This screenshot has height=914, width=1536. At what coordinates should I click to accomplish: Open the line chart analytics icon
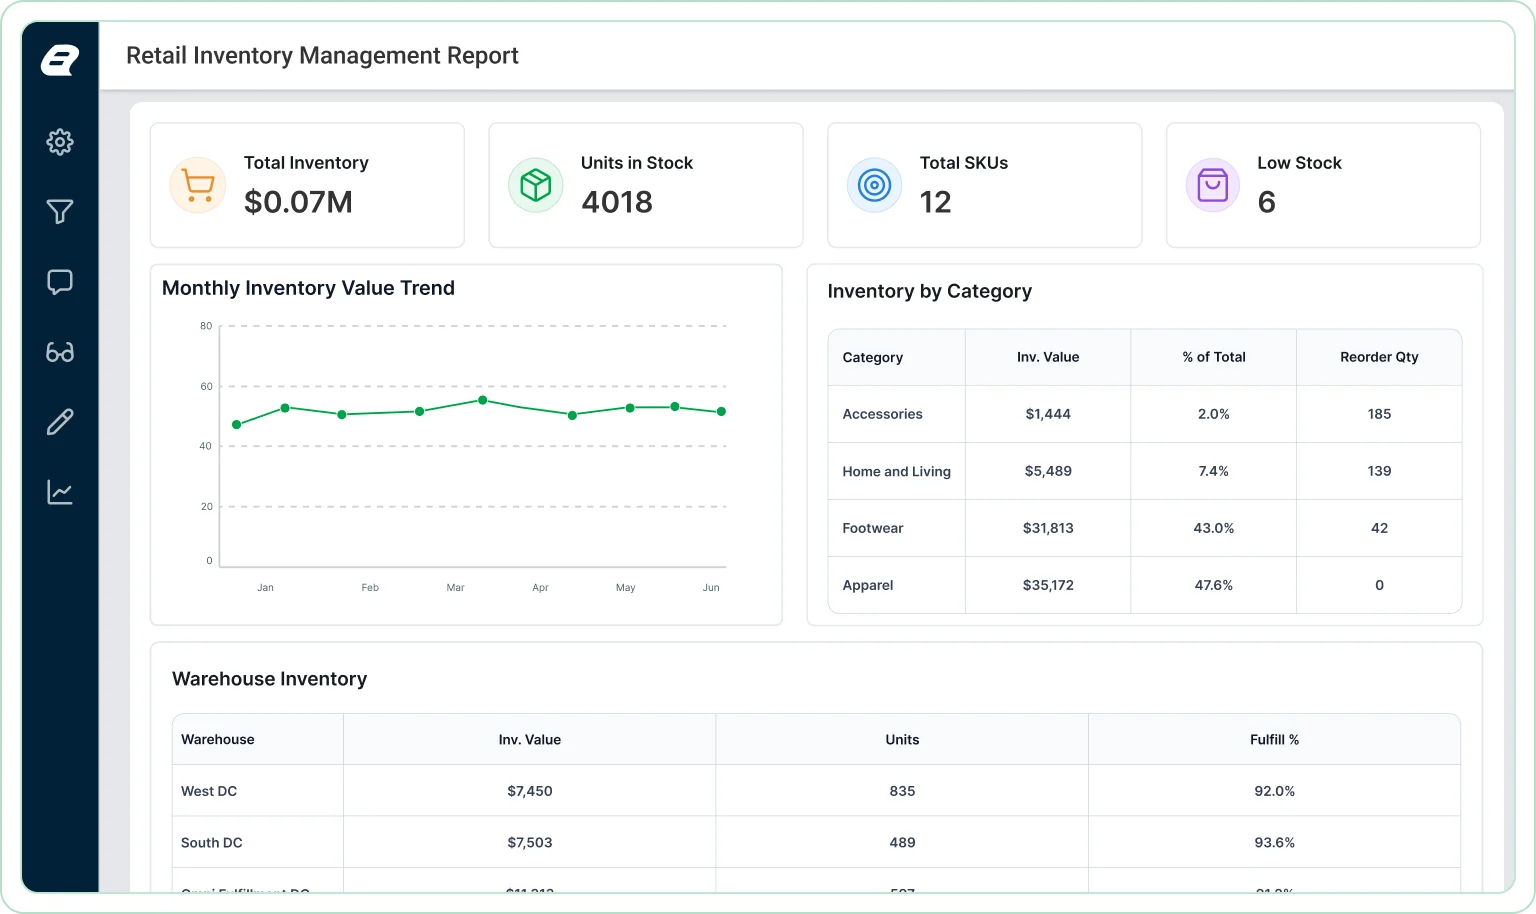click(60, 492)
